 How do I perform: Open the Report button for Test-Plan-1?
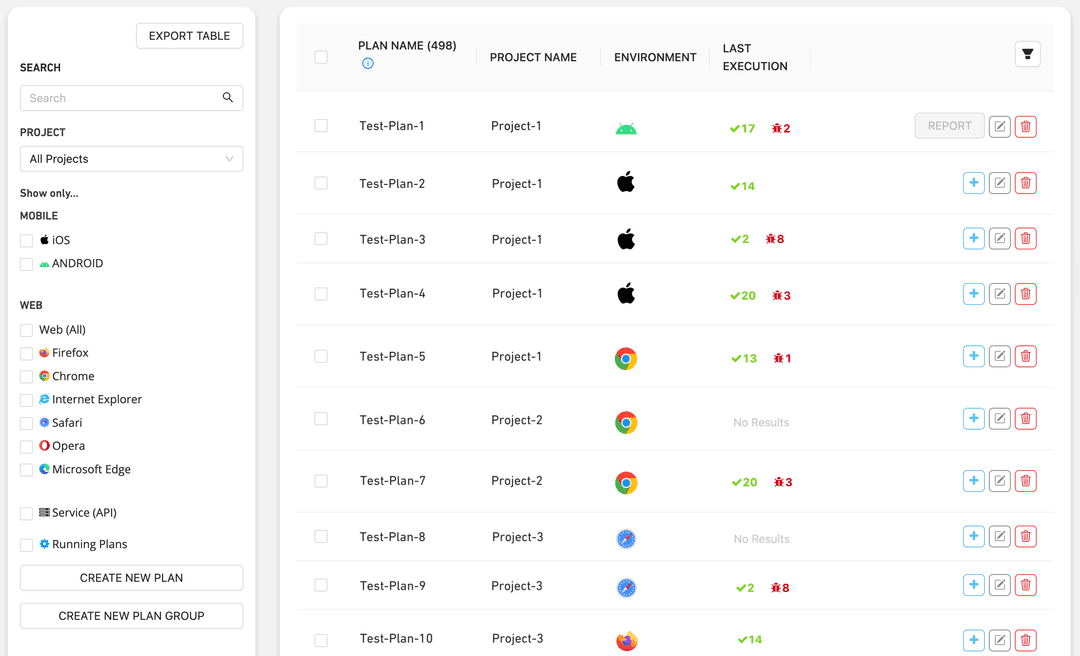point(949,126)
